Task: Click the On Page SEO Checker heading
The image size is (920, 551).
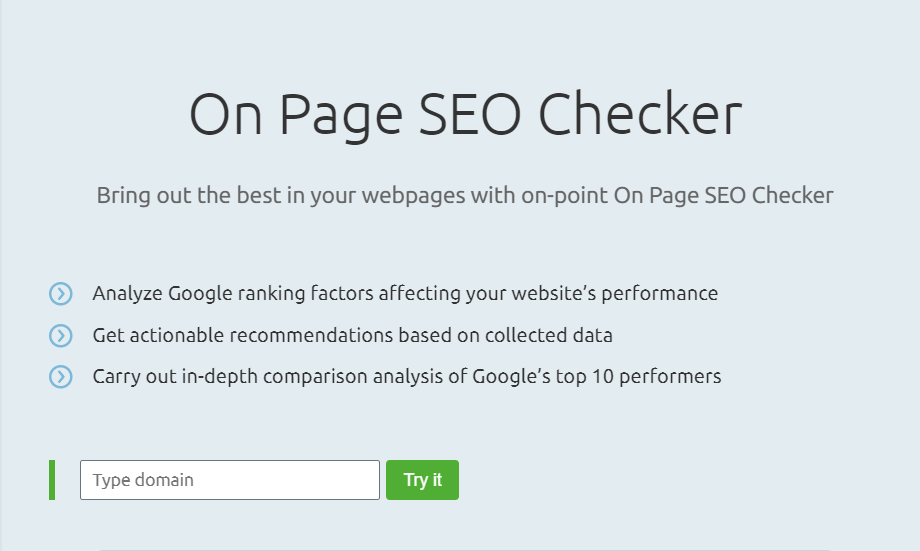Action: point(466,115)
